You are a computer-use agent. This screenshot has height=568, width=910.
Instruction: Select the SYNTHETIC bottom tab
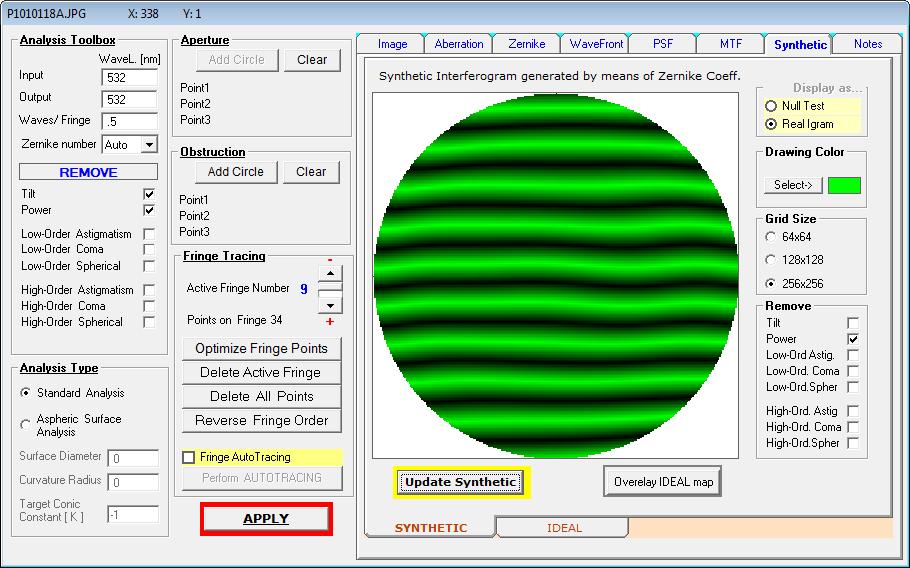click(431, 527)
